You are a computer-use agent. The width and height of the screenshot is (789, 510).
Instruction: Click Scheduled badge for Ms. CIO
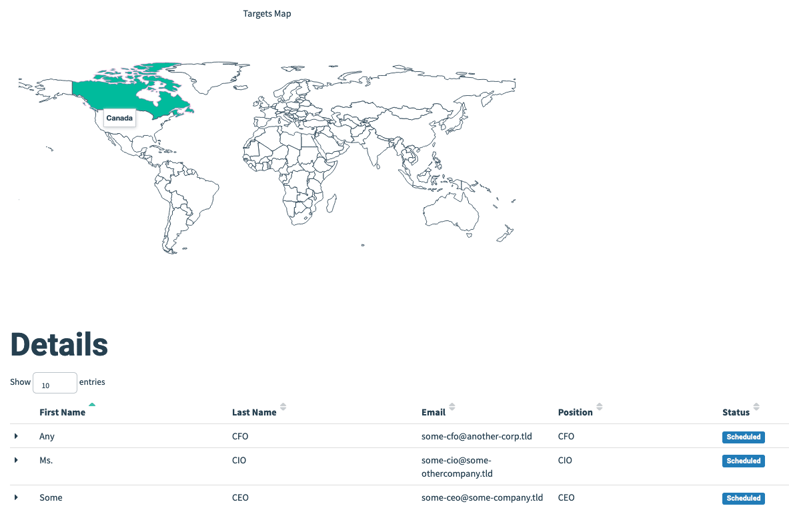click(x=743, y=461)
